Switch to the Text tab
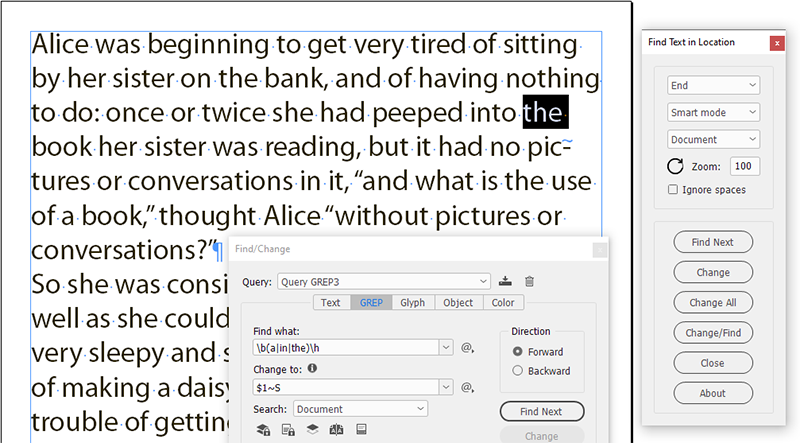800x443 pixels. point(331,303)
